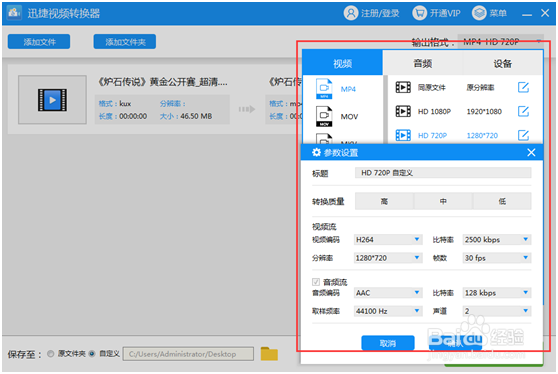Open the 菜单 layered menu icon
558x374 pixels.
[x=479, y=13]
